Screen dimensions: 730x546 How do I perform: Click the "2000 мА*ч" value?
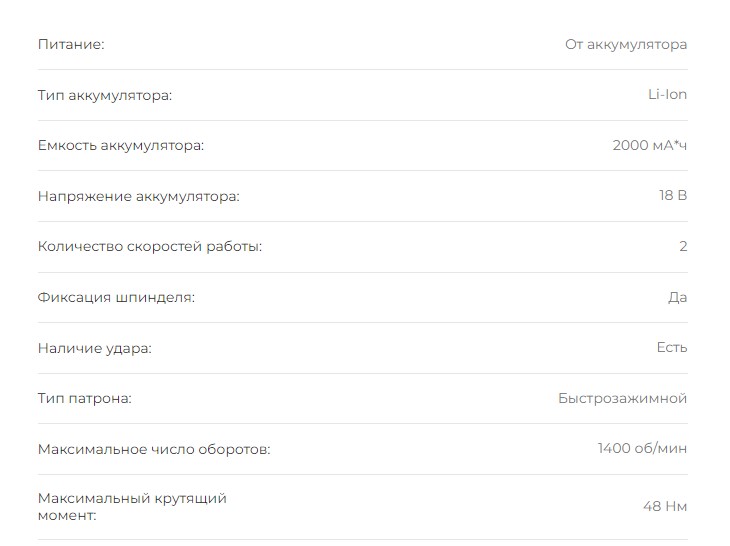(649, 146)
